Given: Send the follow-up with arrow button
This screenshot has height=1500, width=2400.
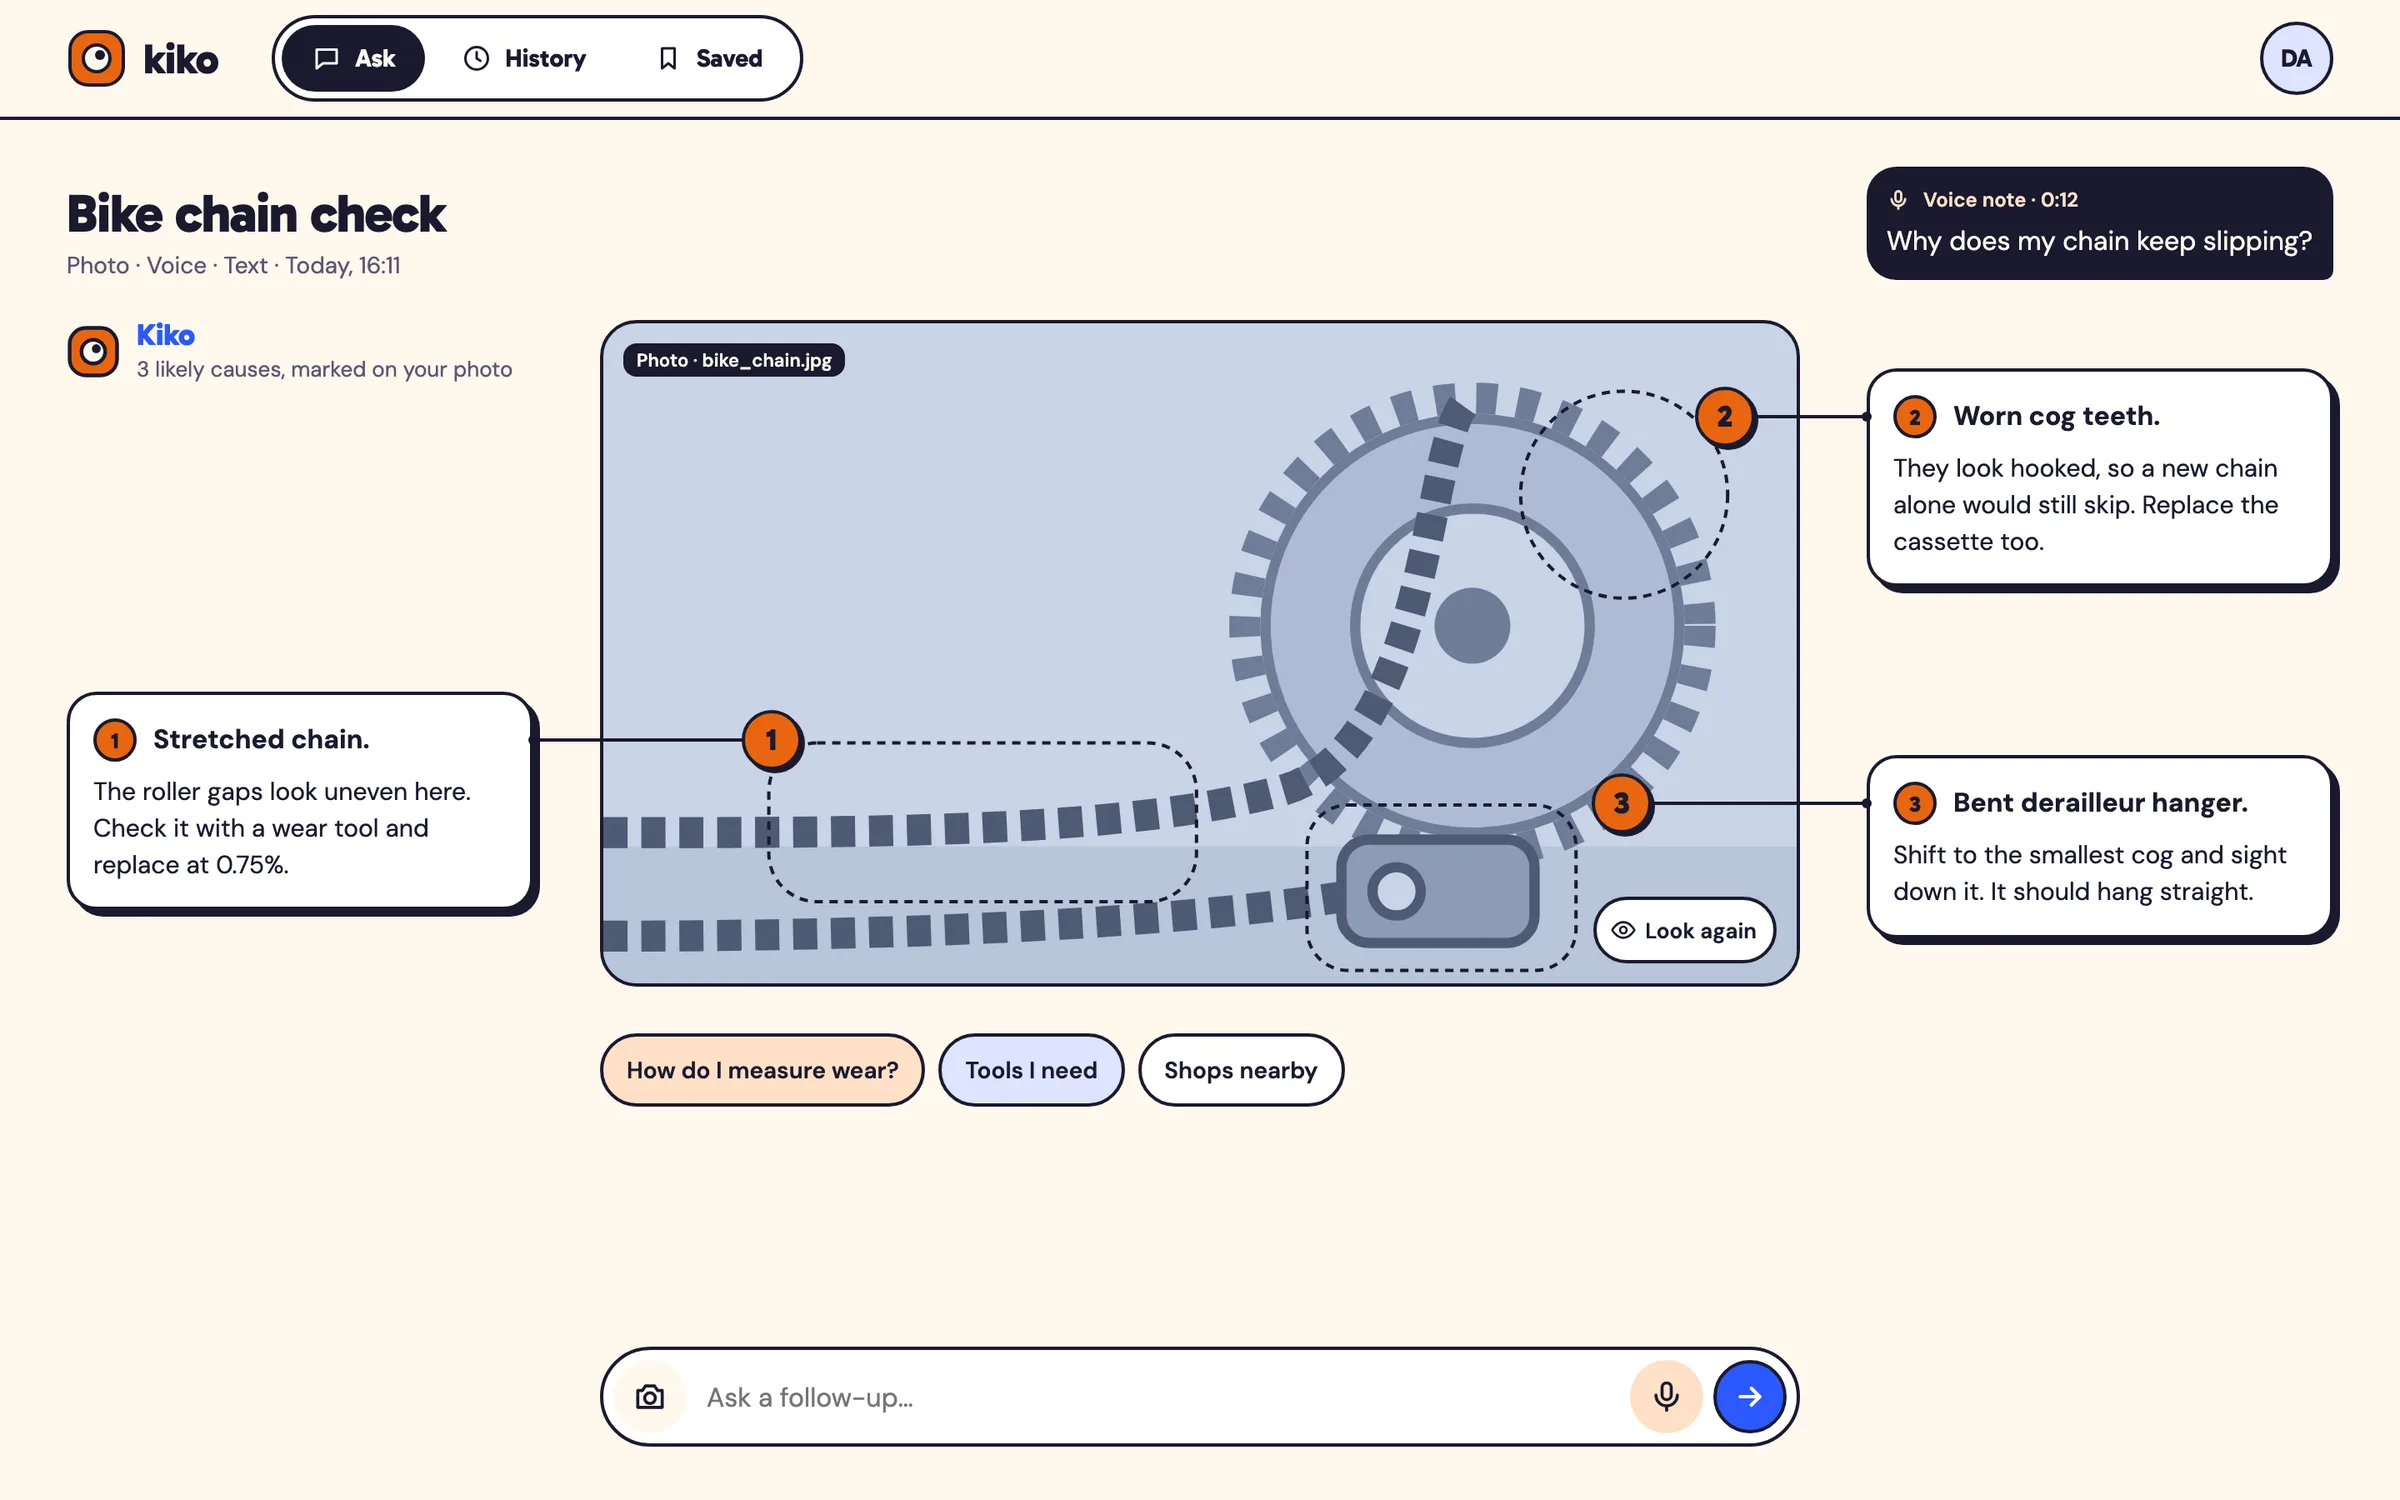Looking at the screenshot, I should pos(1749,1397).
